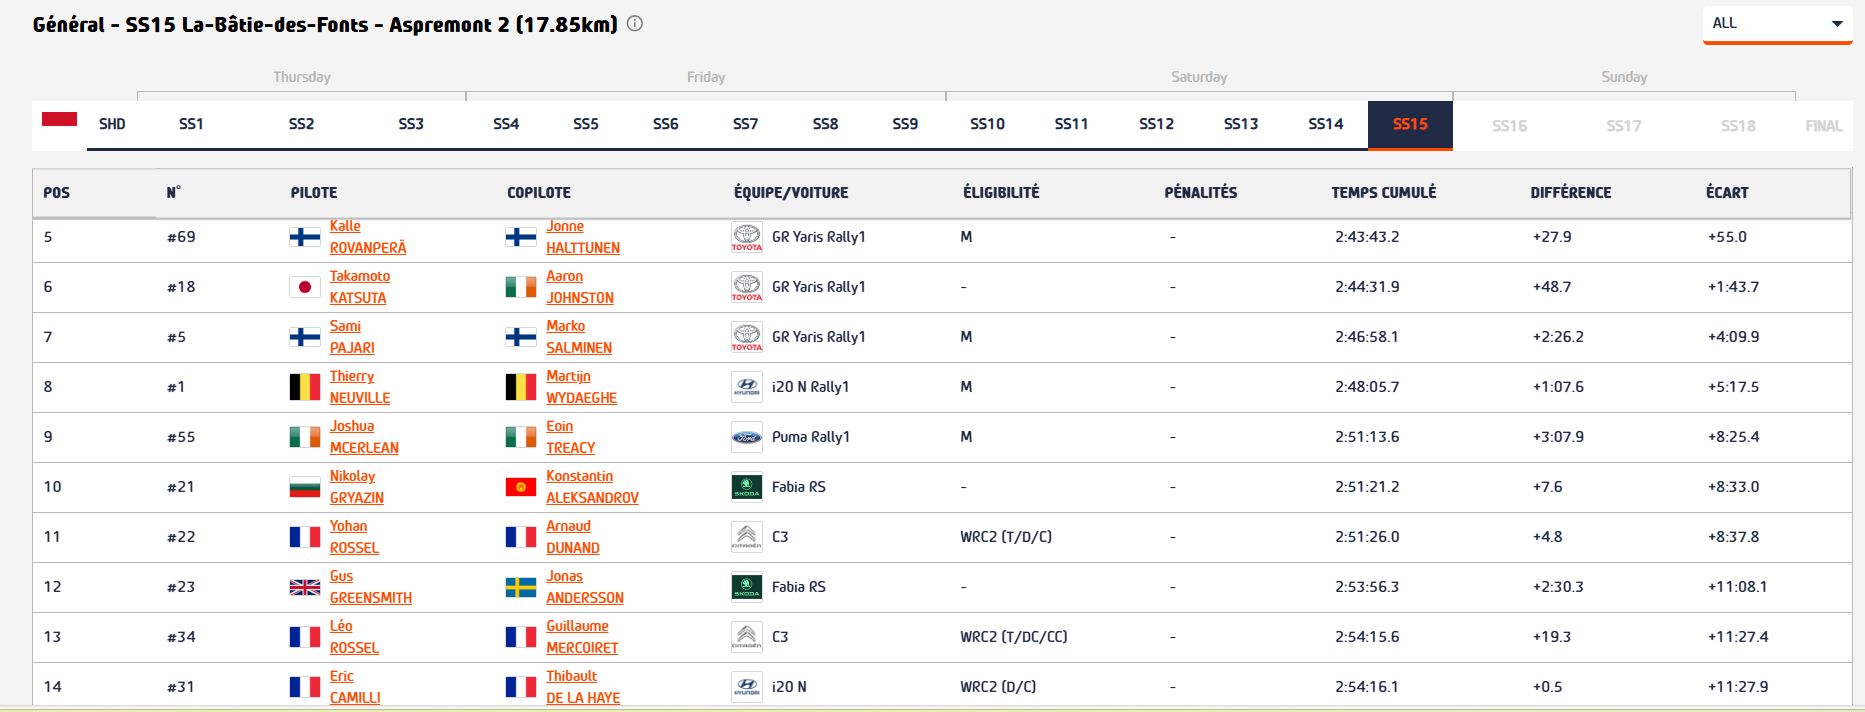The image size is (1865, 712).
Task: Click the POS column header
Action: click(57, 193)
